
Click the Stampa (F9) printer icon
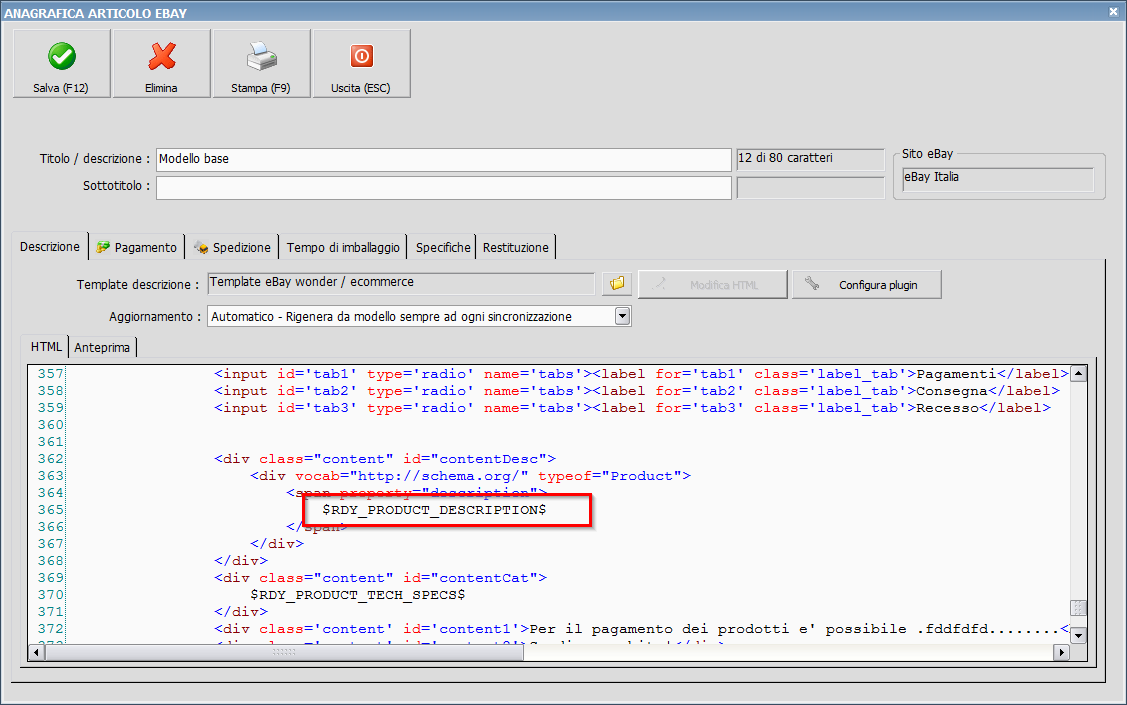[261, 56]
